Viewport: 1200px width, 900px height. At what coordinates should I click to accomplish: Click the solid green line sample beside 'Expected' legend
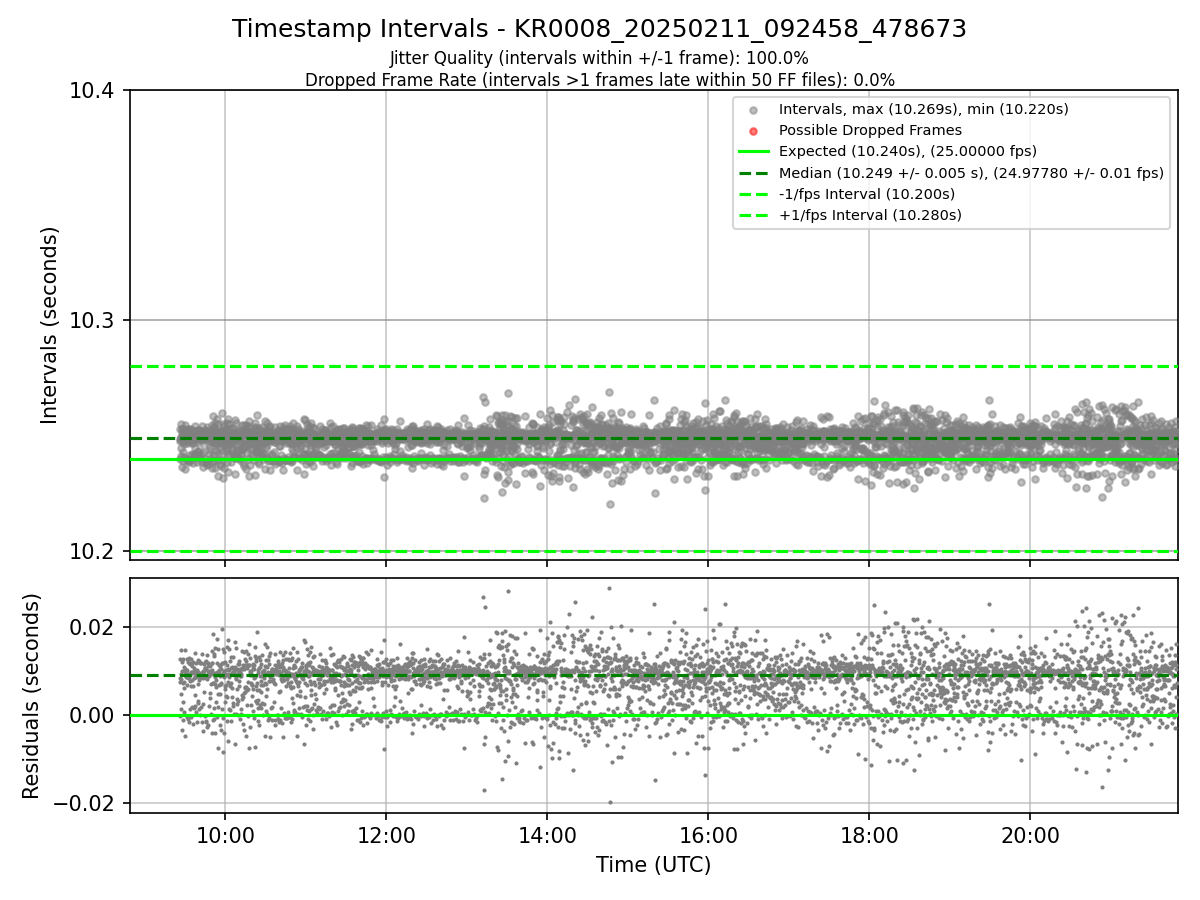pyautogui.click(x=754, y=152)
